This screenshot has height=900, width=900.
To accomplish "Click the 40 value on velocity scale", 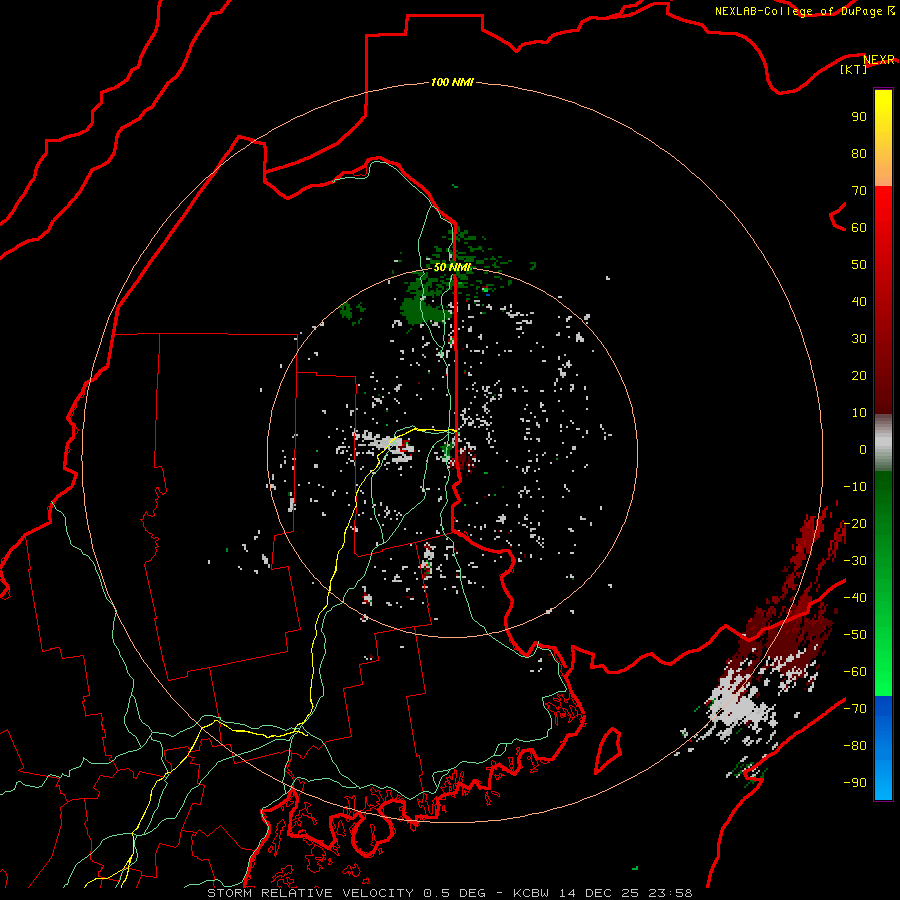I will (x=859, y=301).
